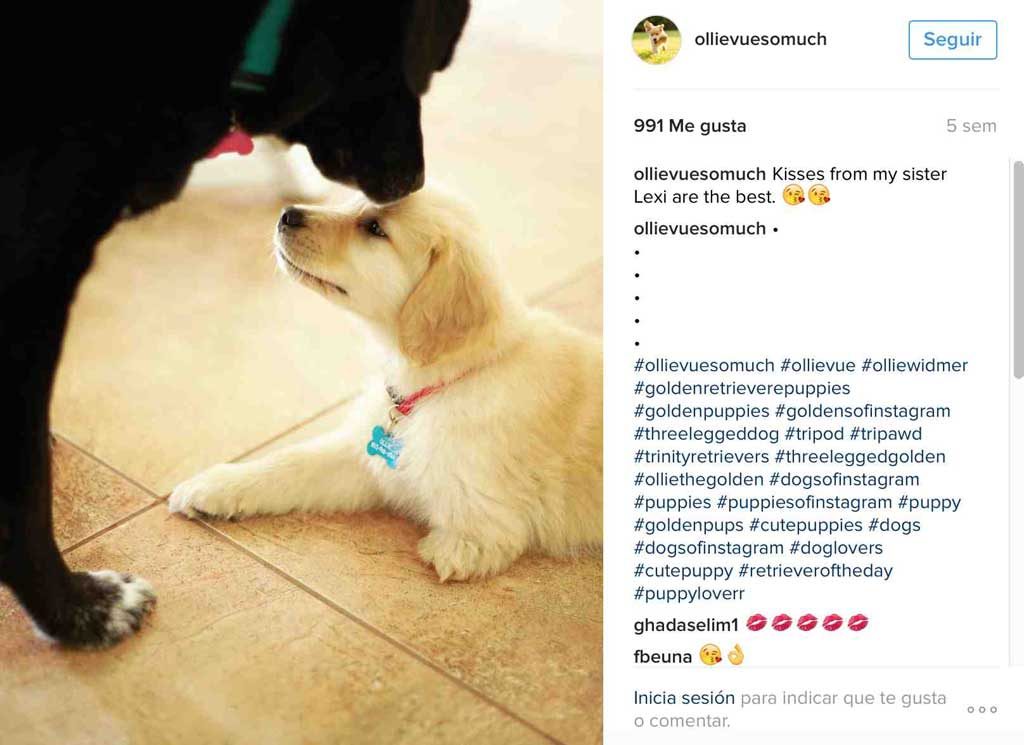Open the #threeleggeddog hashtag
This screenshot has height=745, width=1024.
coord(706,434)
